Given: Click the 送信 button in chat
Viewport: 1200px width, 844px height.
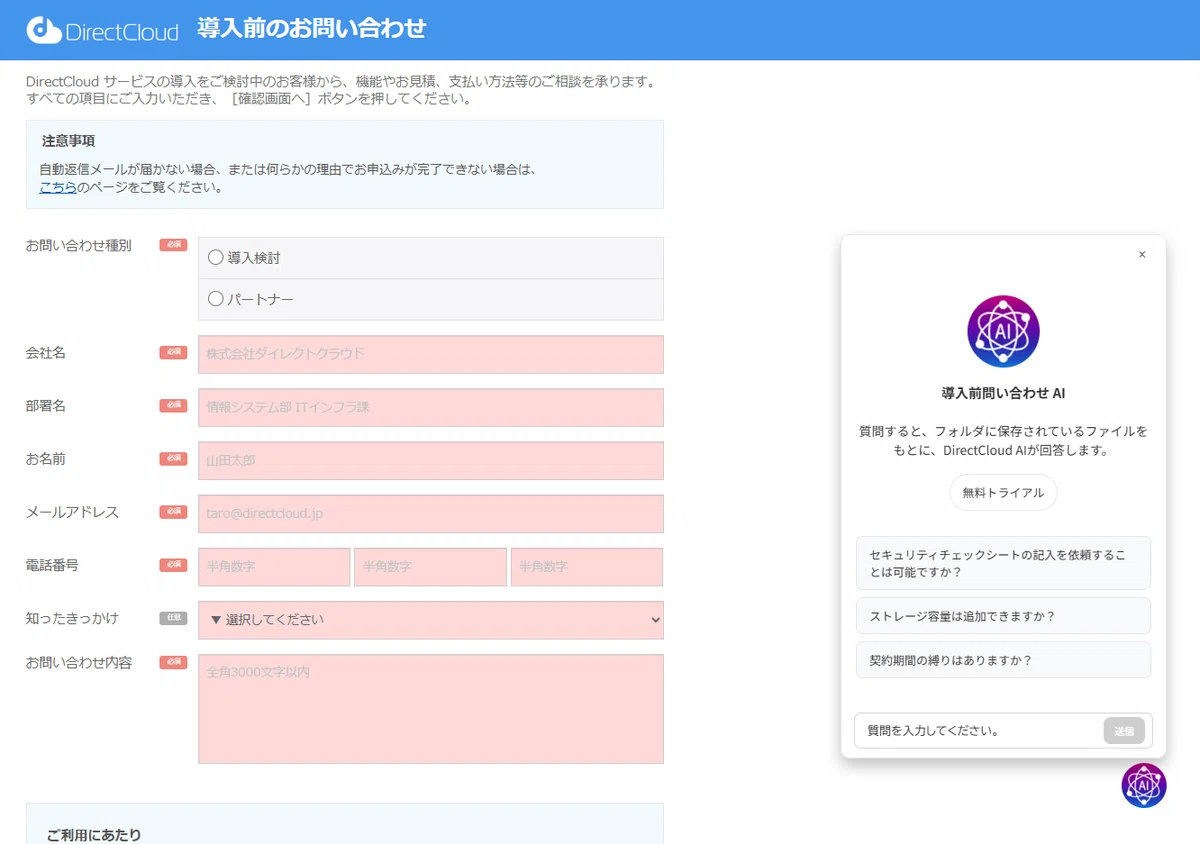Looking at the screenshot, I should pos(1124,731).
